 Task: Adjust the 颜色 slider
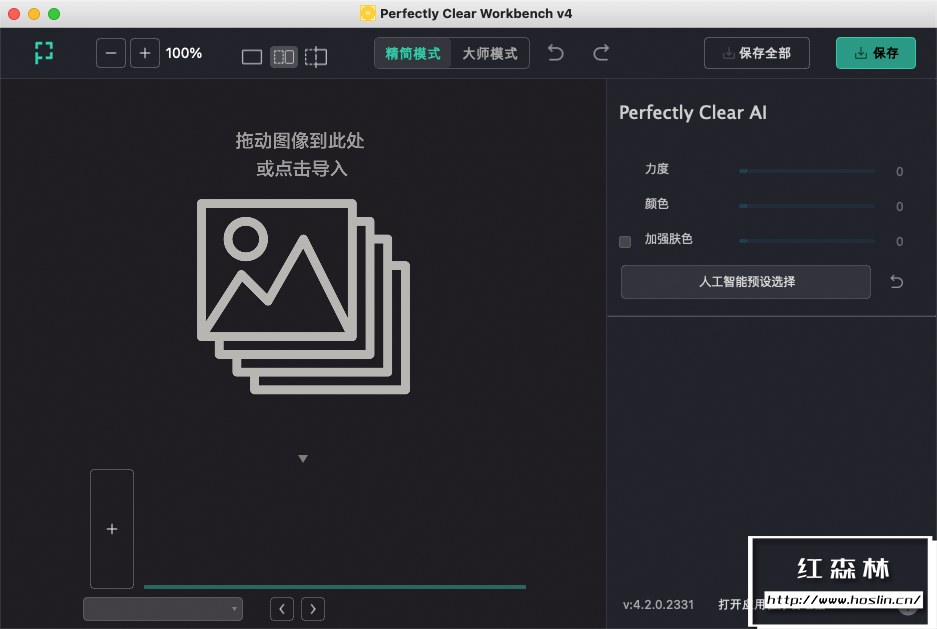tap(807, 206)
